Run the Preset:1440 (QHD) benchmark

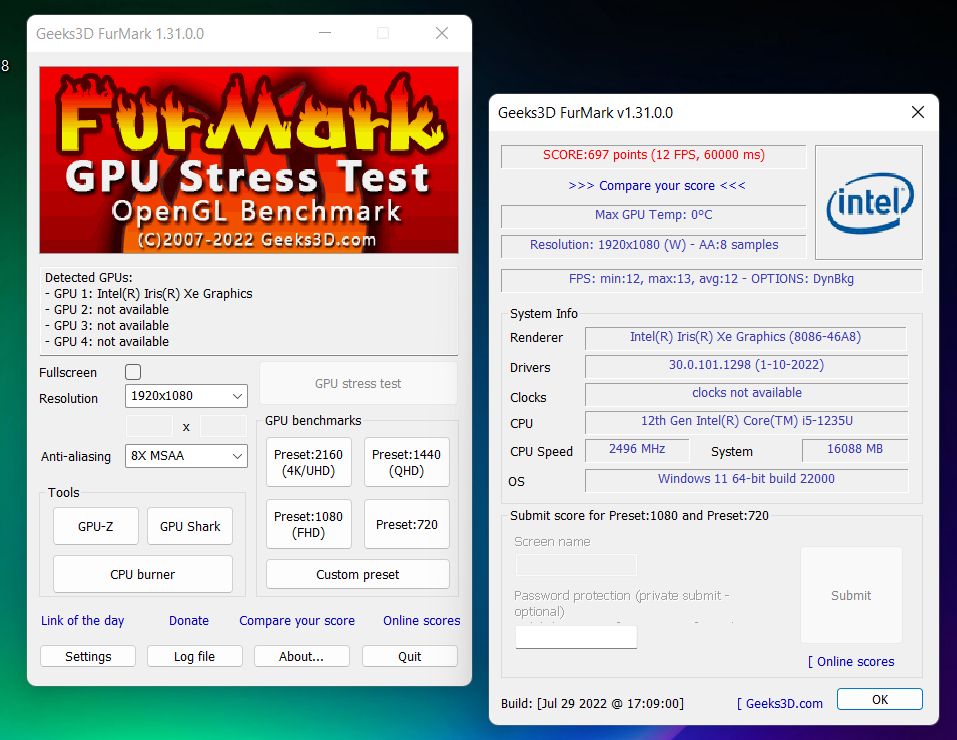[406, 462]
